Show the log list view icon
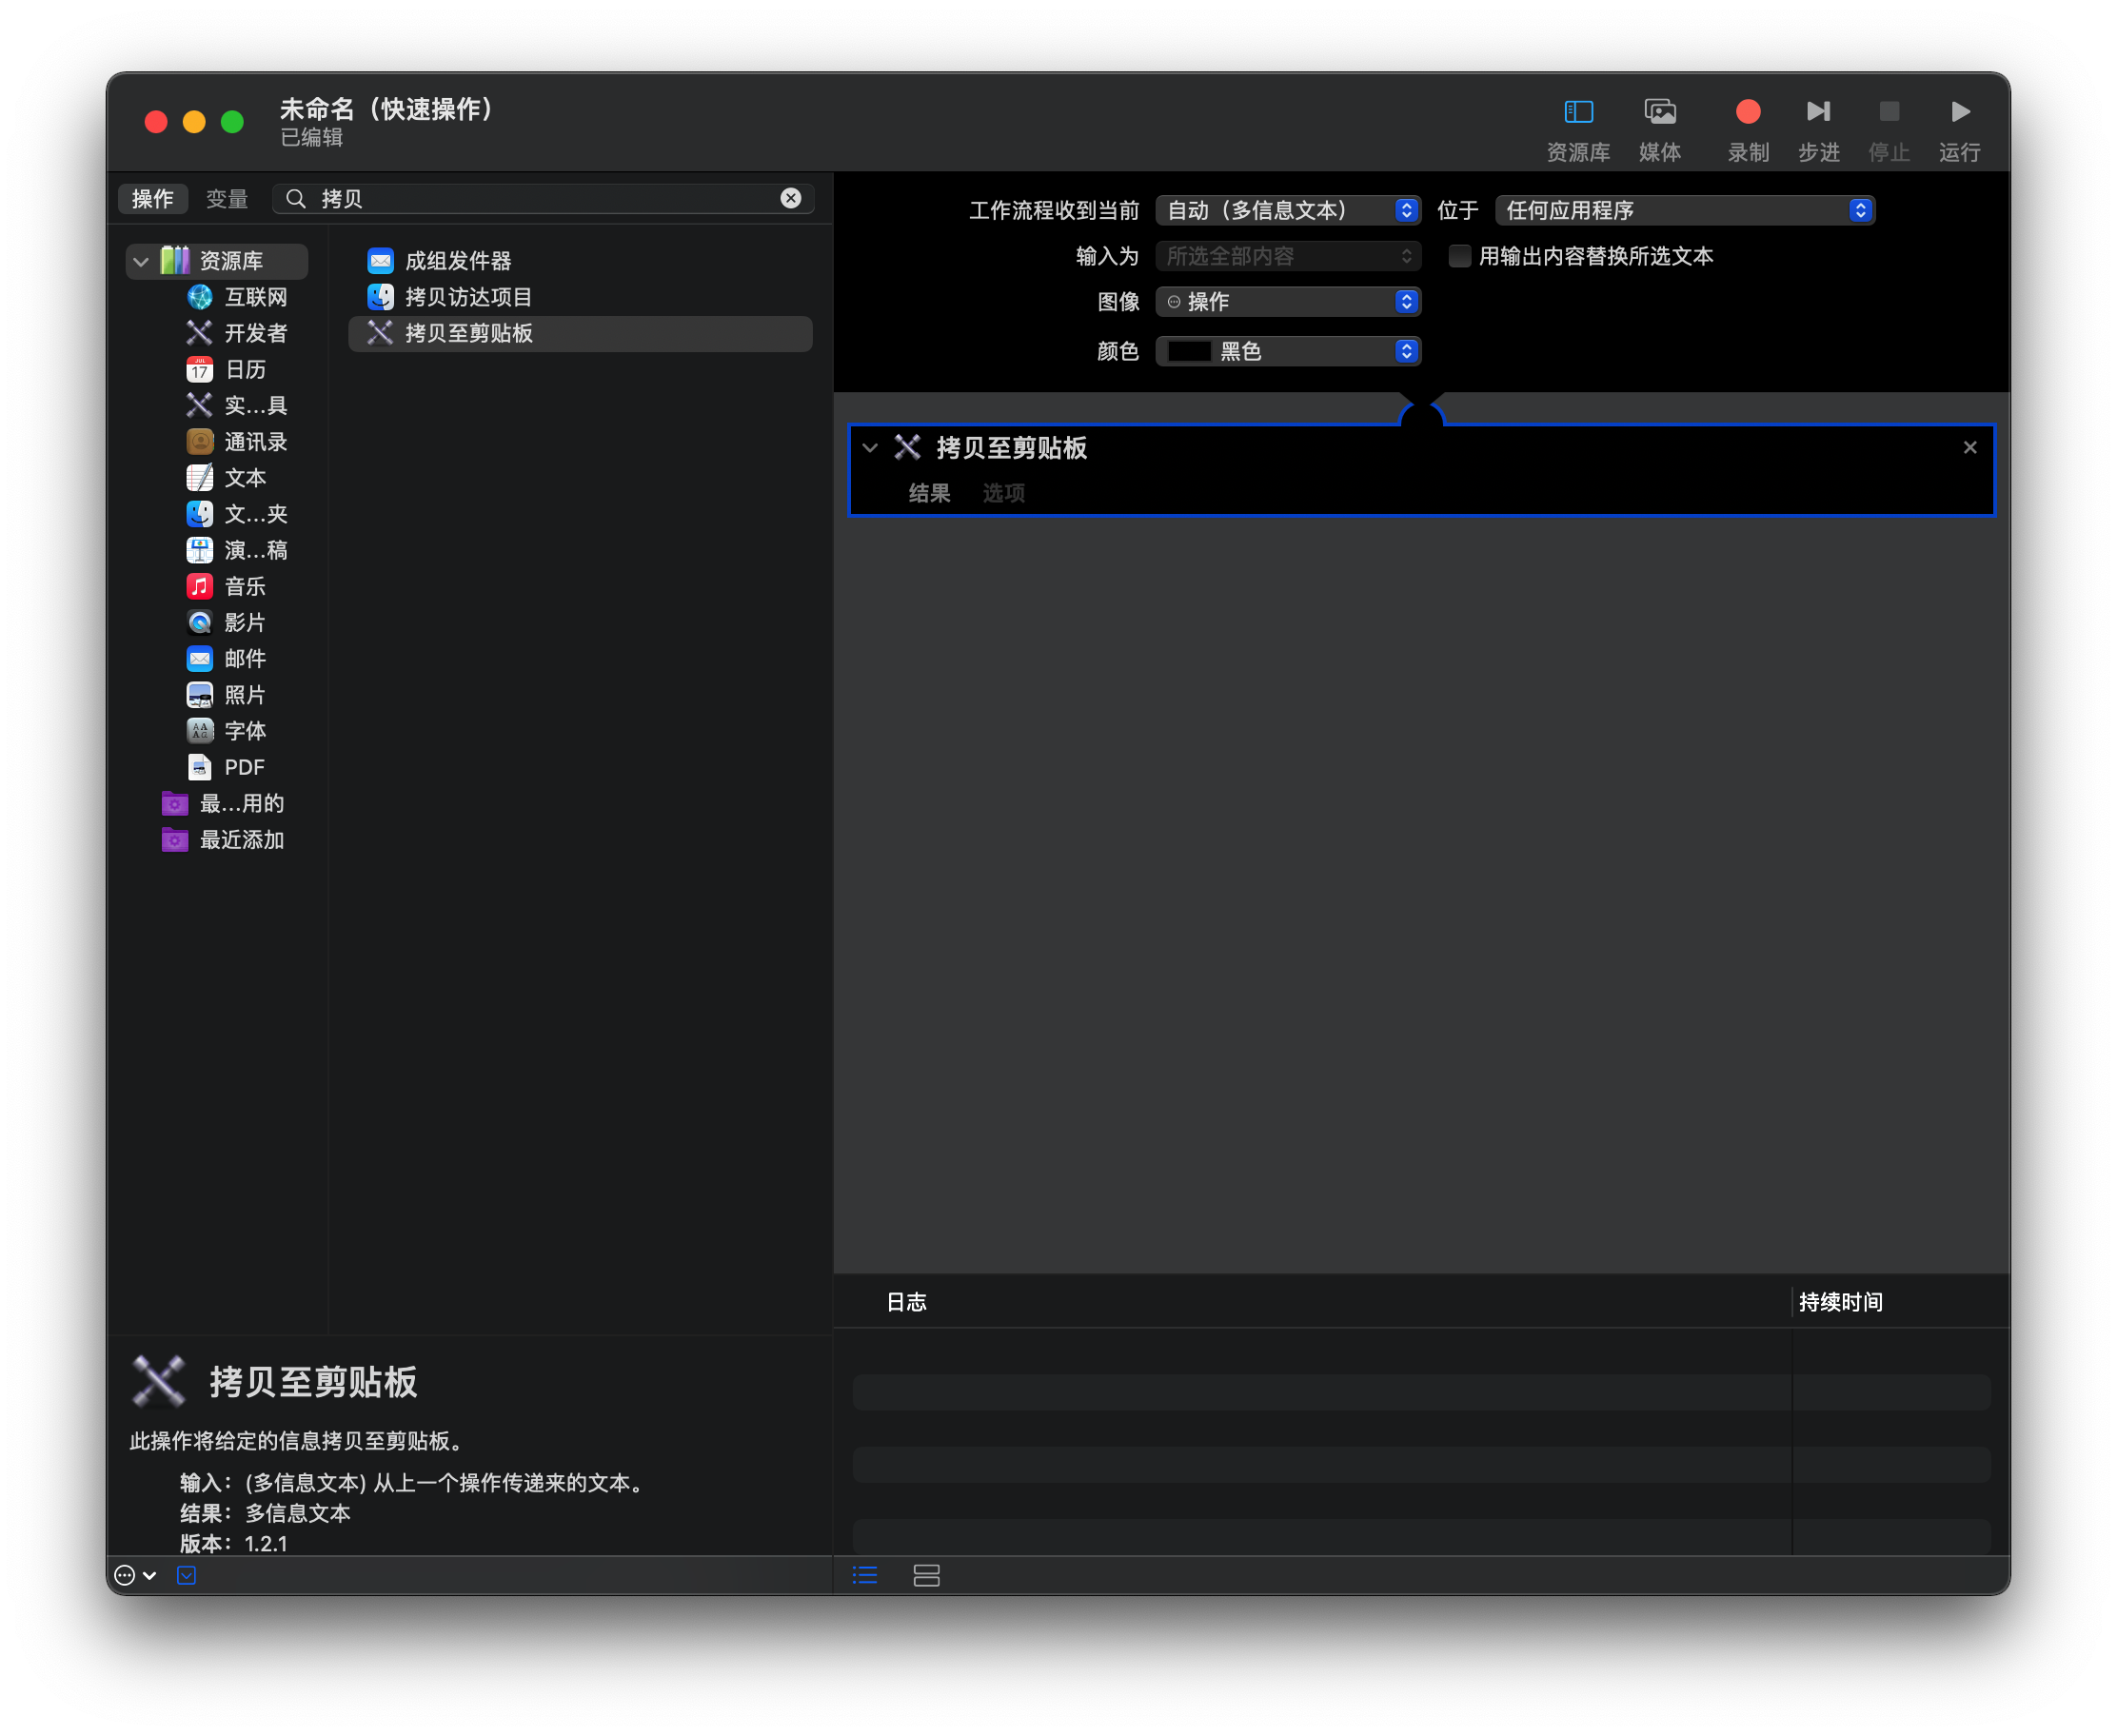This screenshot has width=2117, height=1736. pos(865,1576)
